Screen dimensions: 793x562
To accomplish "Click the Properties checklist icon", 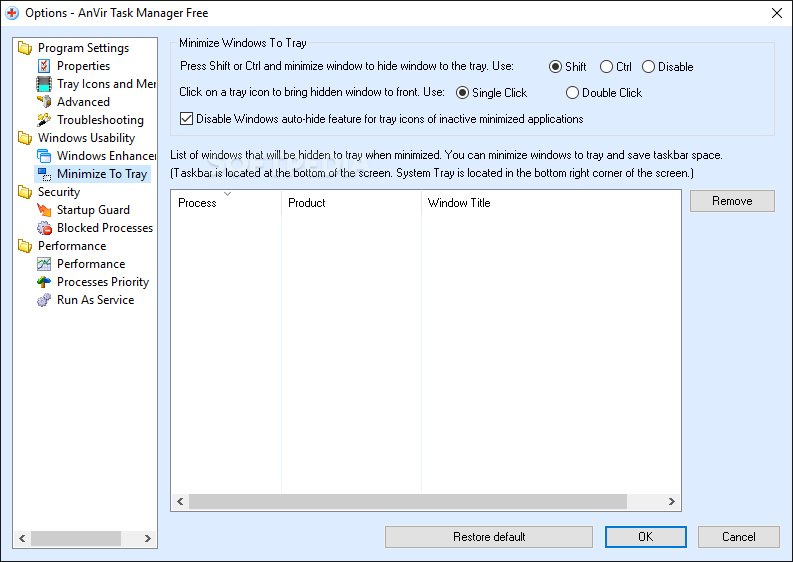I will tap(44, 66).
